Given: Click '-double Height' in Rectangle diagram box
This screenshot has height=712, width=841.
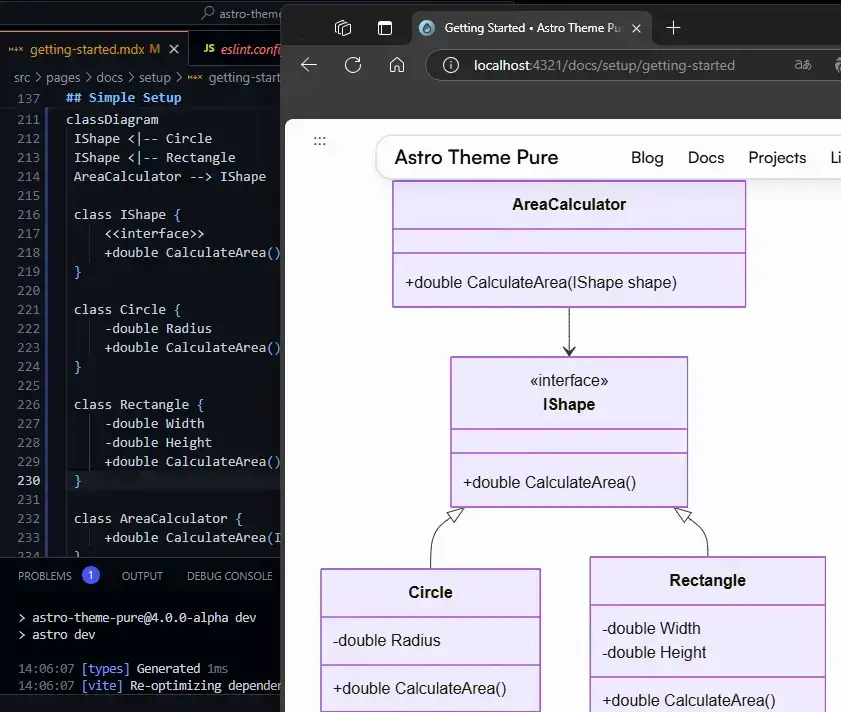Looking at the screenshot, I should tap(654, 652).
